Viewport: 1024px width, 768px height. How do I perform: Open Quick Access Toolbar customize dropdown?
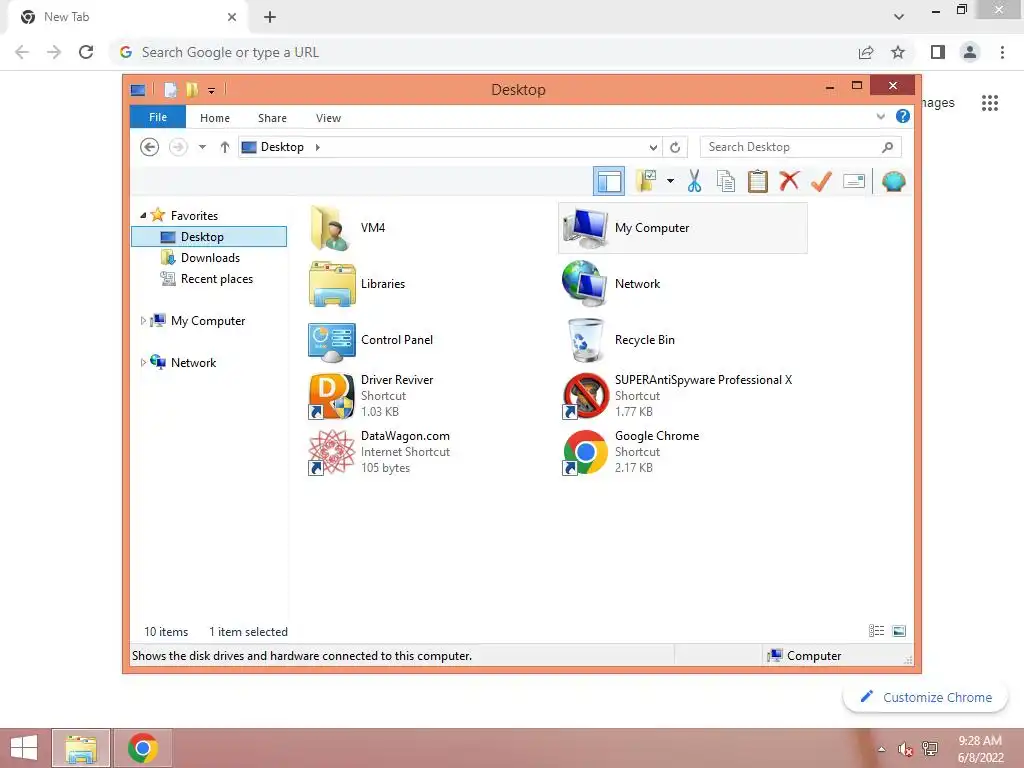tap(212, 90)
